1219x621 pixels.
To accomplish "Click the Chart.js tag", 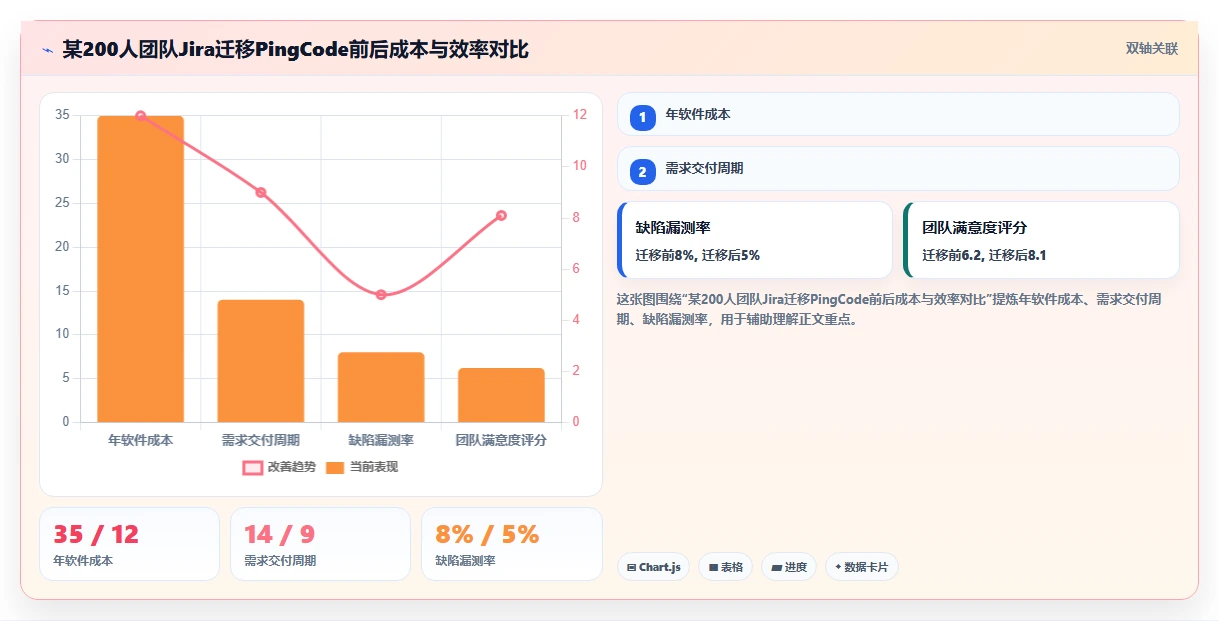I will coord(653,567).
